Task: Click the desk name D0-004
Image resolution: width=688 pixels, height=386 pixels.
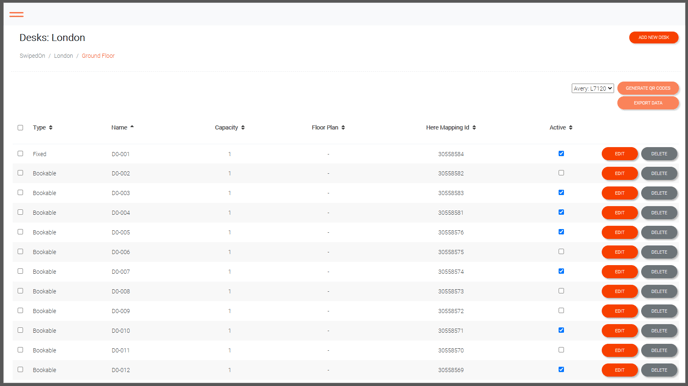Action: [x=121, y=213]
